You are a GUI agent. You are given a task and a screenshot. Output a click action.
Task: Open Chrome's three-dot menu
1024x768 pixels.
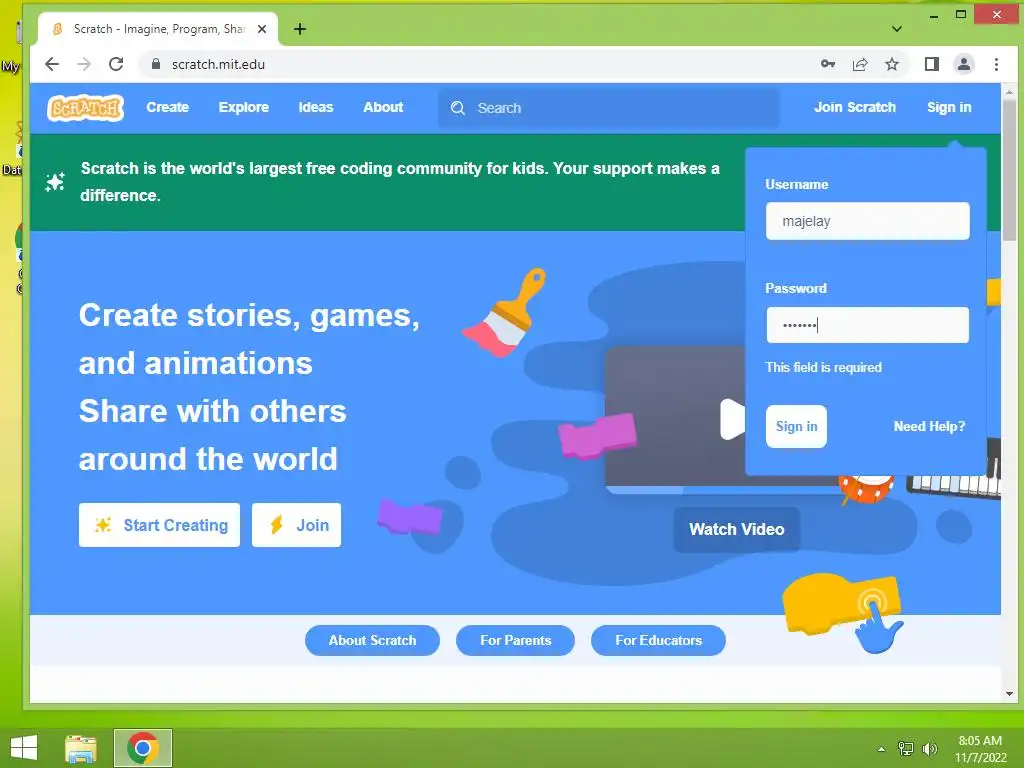(996, 64)
